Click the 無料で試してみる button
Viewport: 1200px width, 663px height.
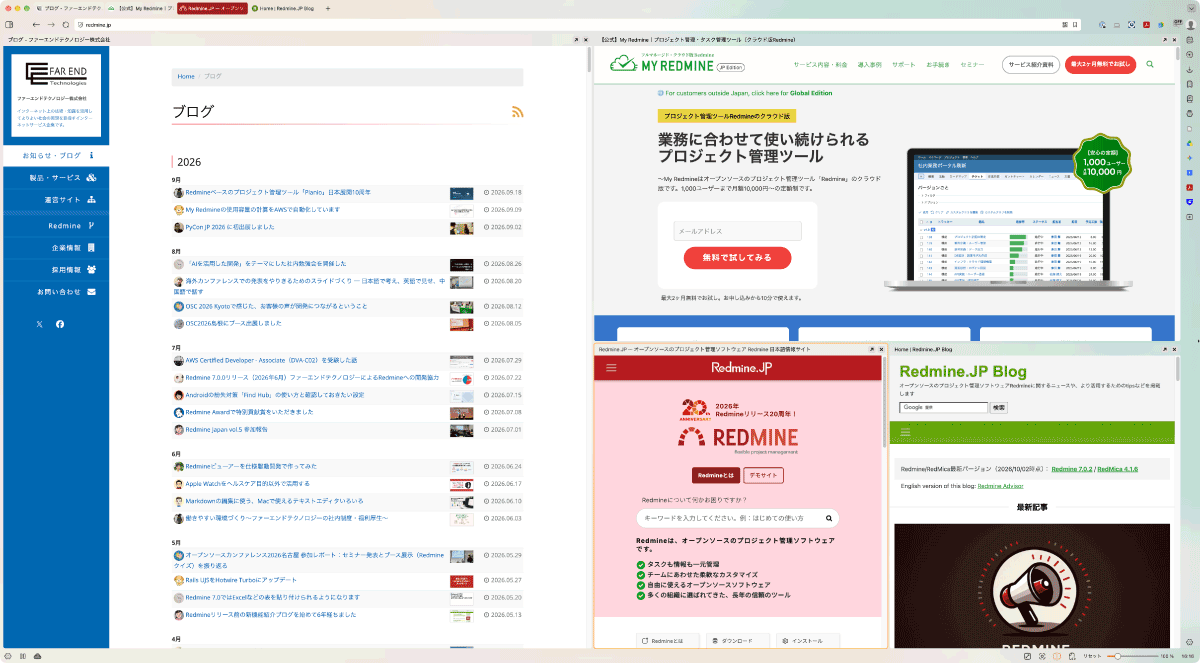(737, 258)
